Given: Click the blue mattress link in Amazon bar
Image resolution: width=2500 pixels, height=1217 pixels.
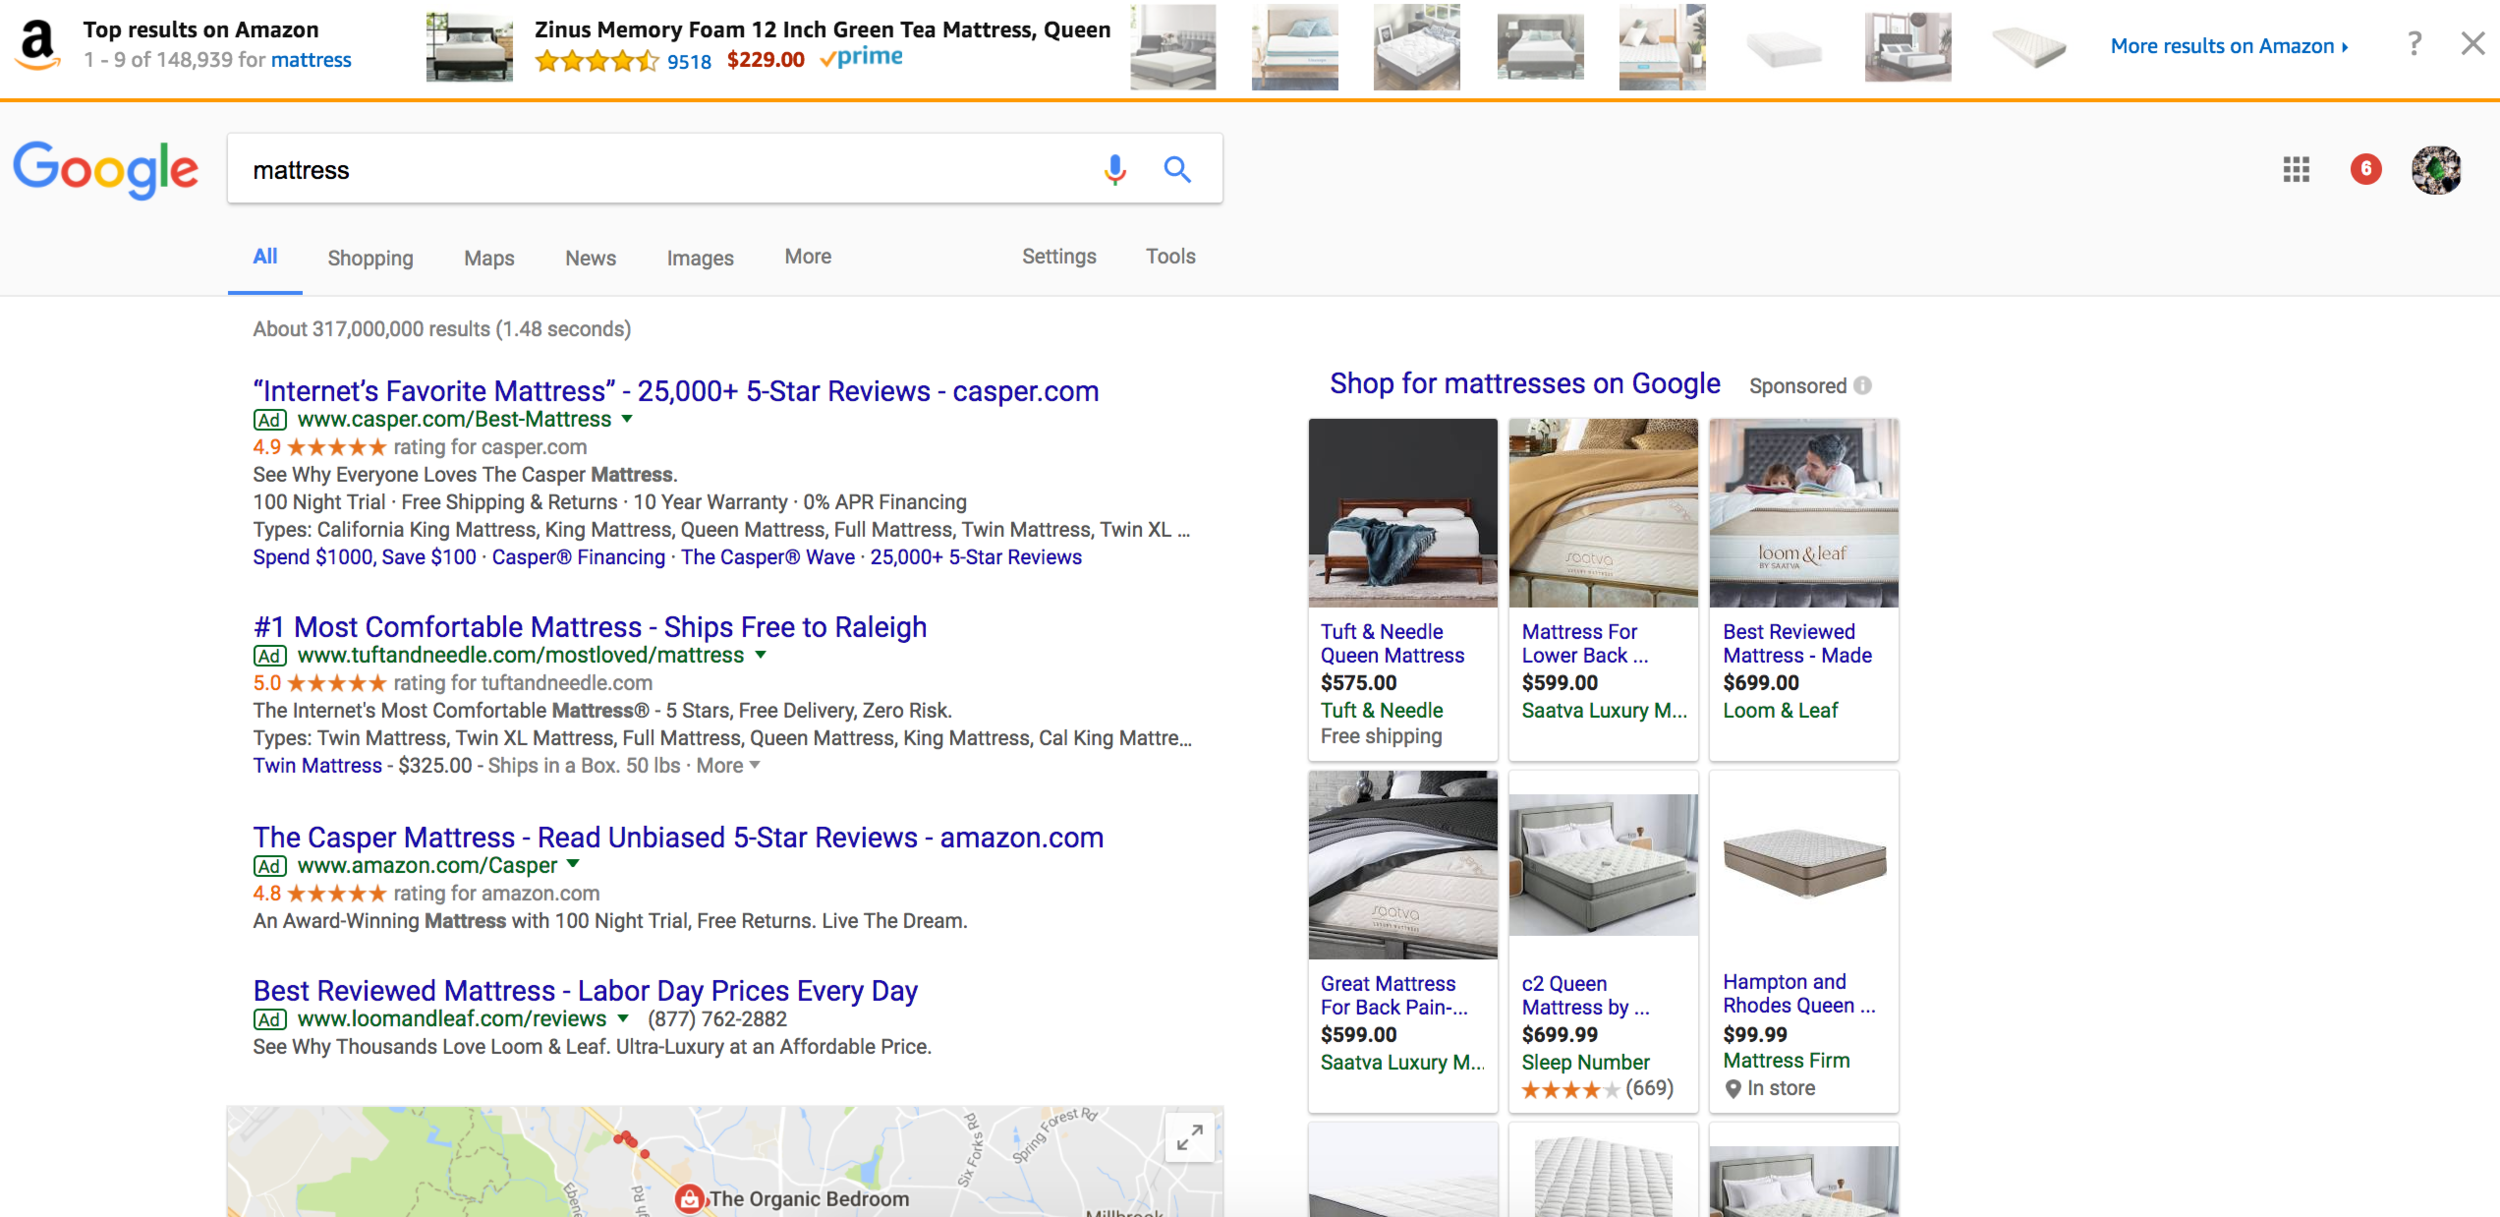Looking at the screenshot, I should (x=311, y=60).
